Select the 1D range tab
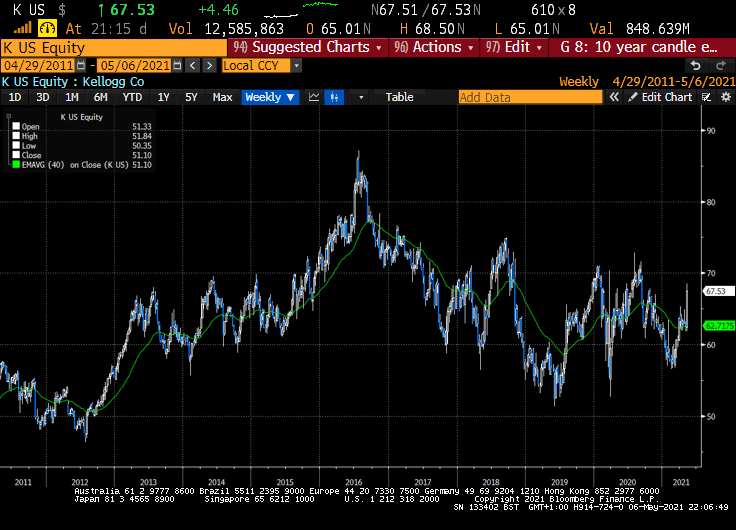 [x=15, y=97]
